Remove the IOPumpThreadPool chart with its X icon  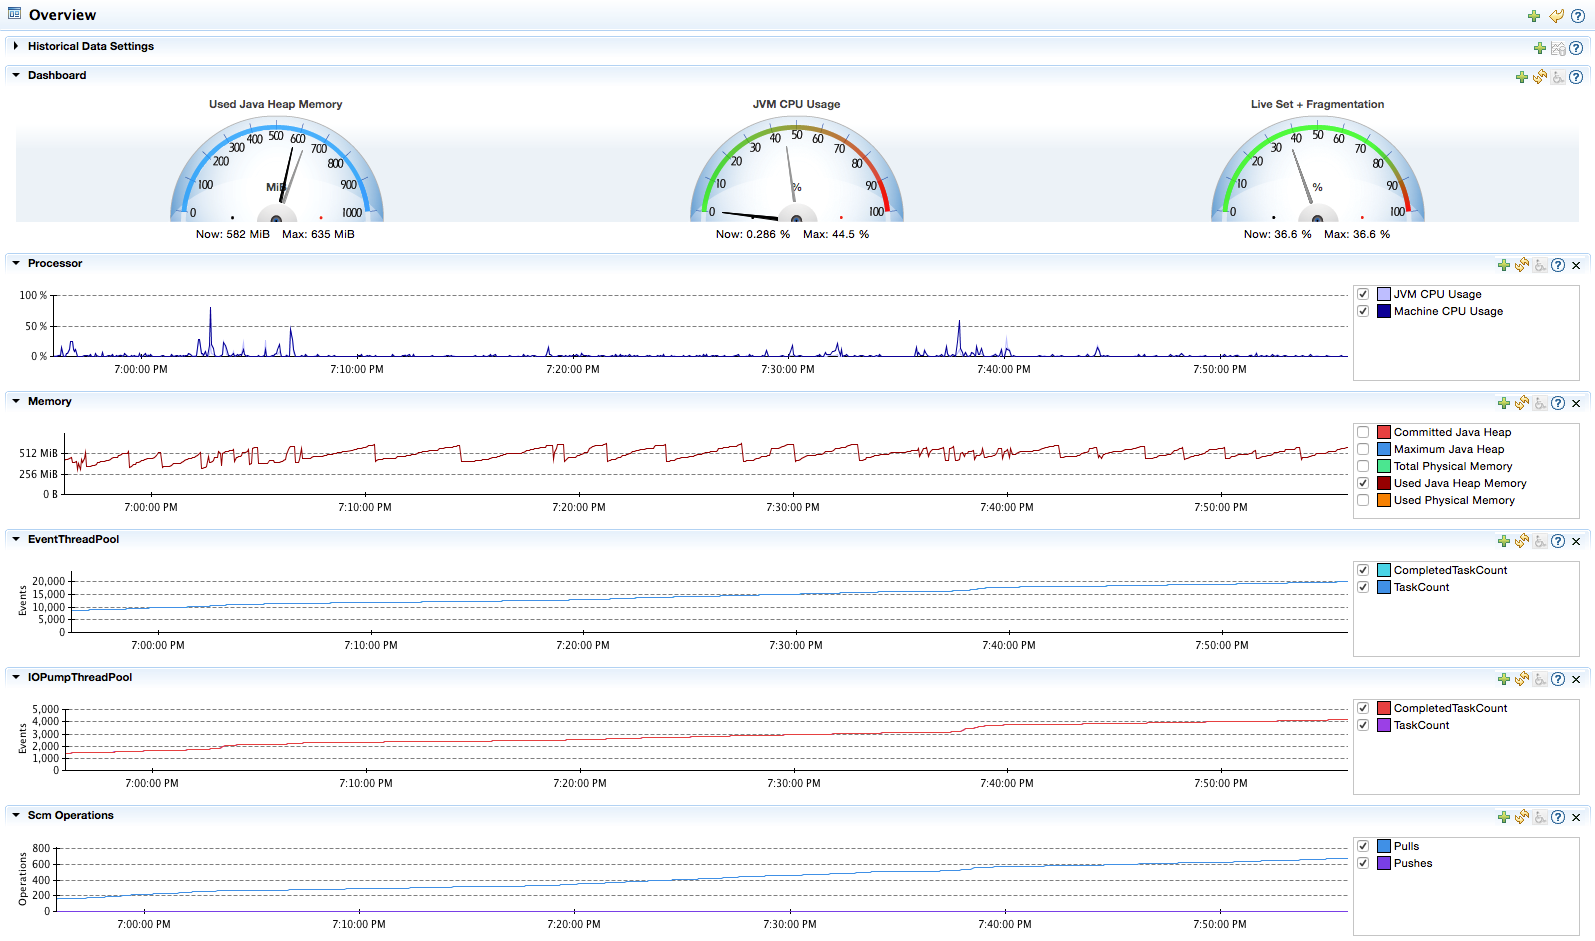coord(1576,680)
